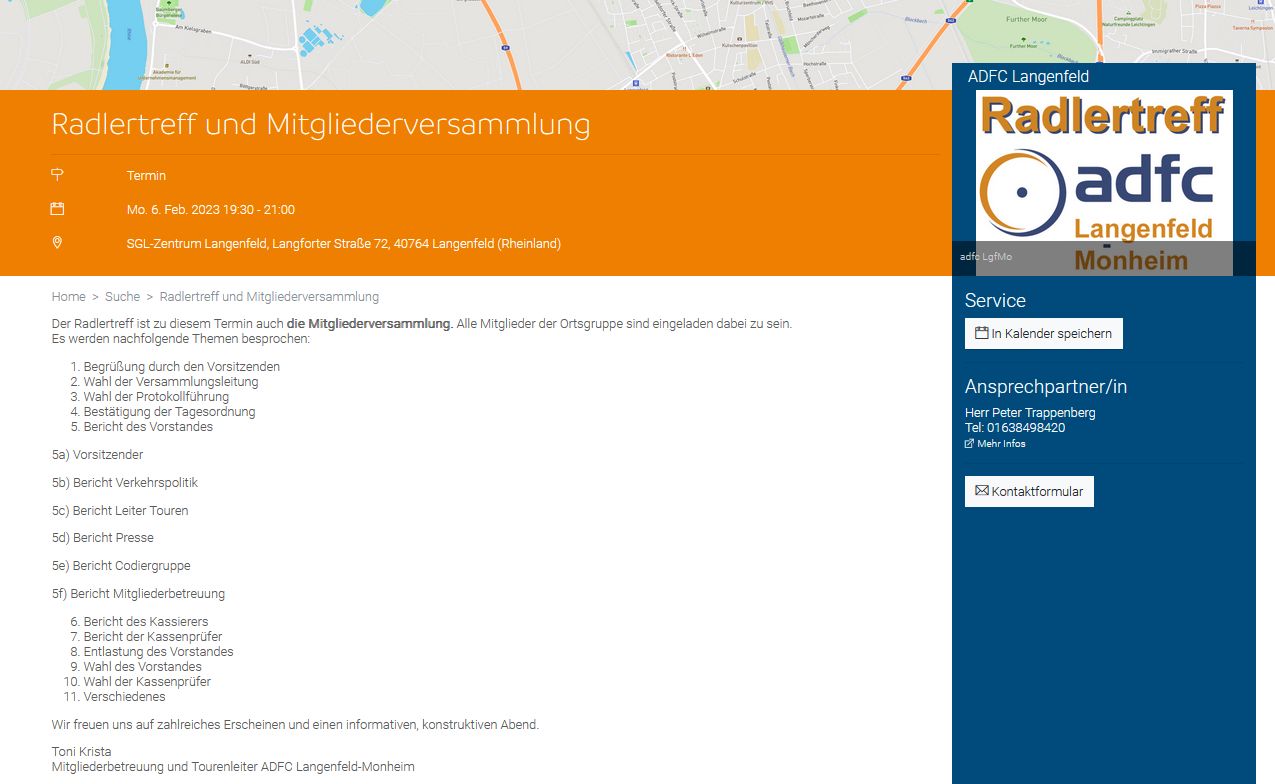
Task: Click the location pin icon beside the address
Action: tap(57, 243)
